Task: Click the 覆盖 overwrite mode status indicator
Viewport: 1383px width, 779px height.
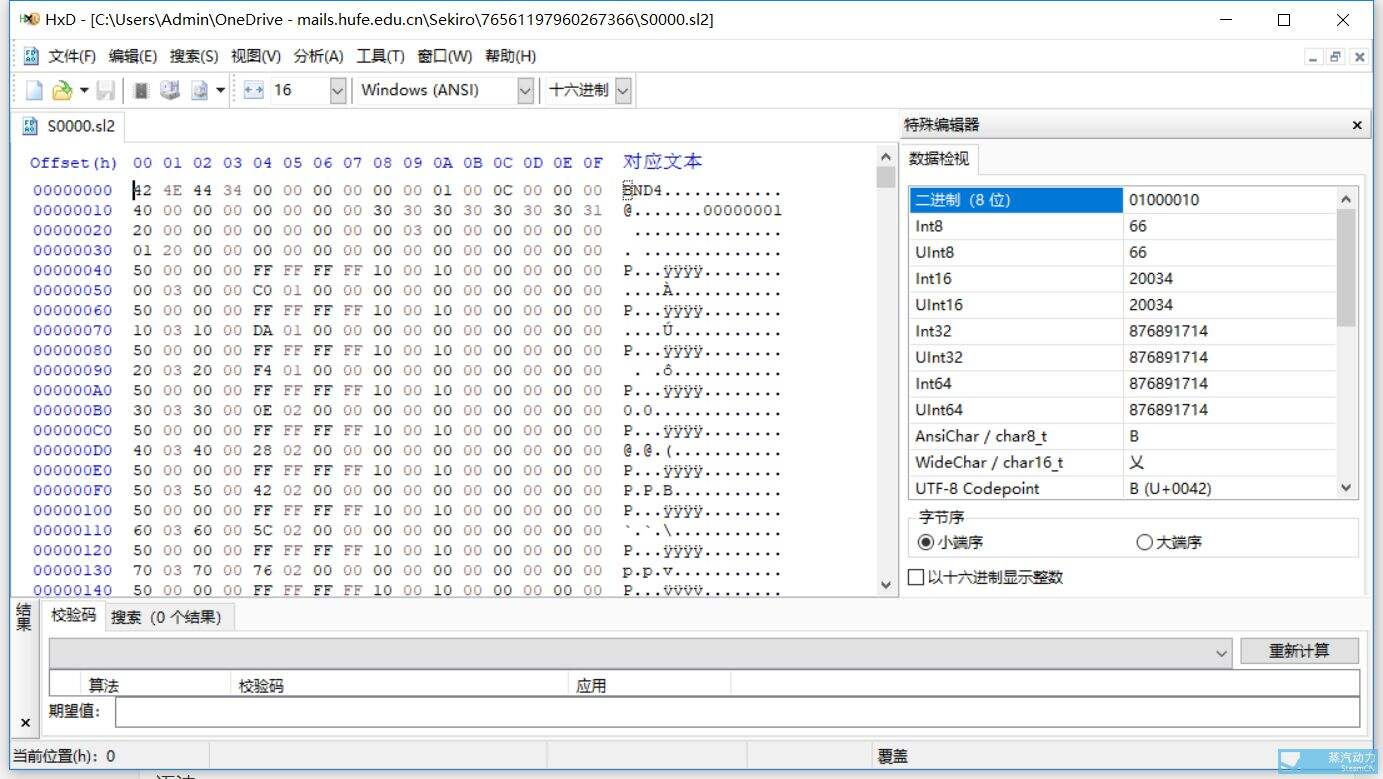Action: coord(893,756)
